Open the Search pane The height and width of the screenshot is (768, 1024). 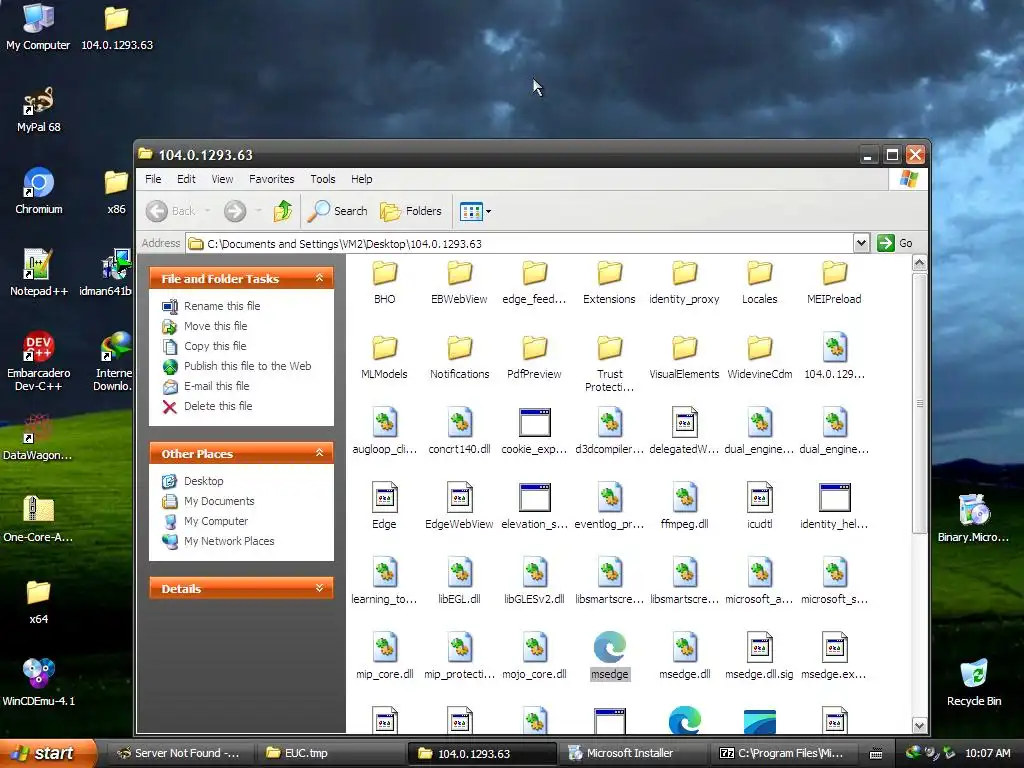coord(337,211)
